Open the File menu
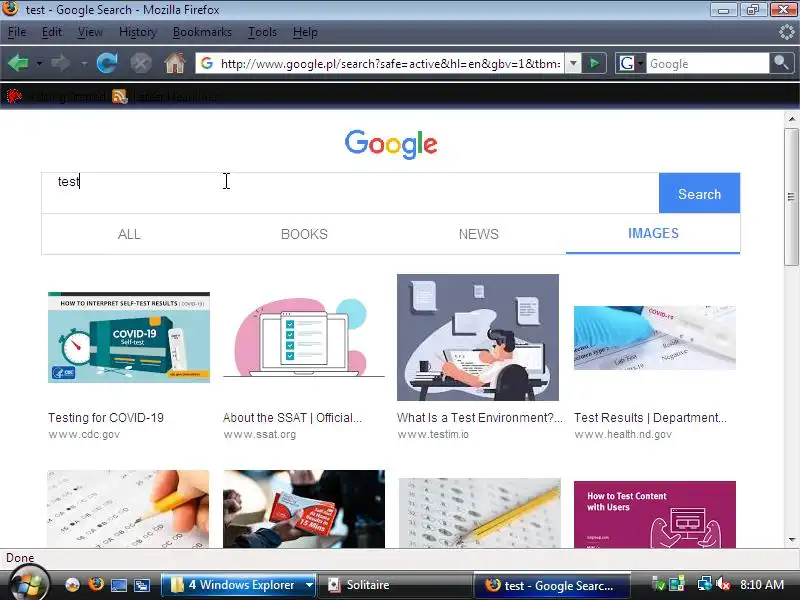800x600 pixels. click(17, 32)
